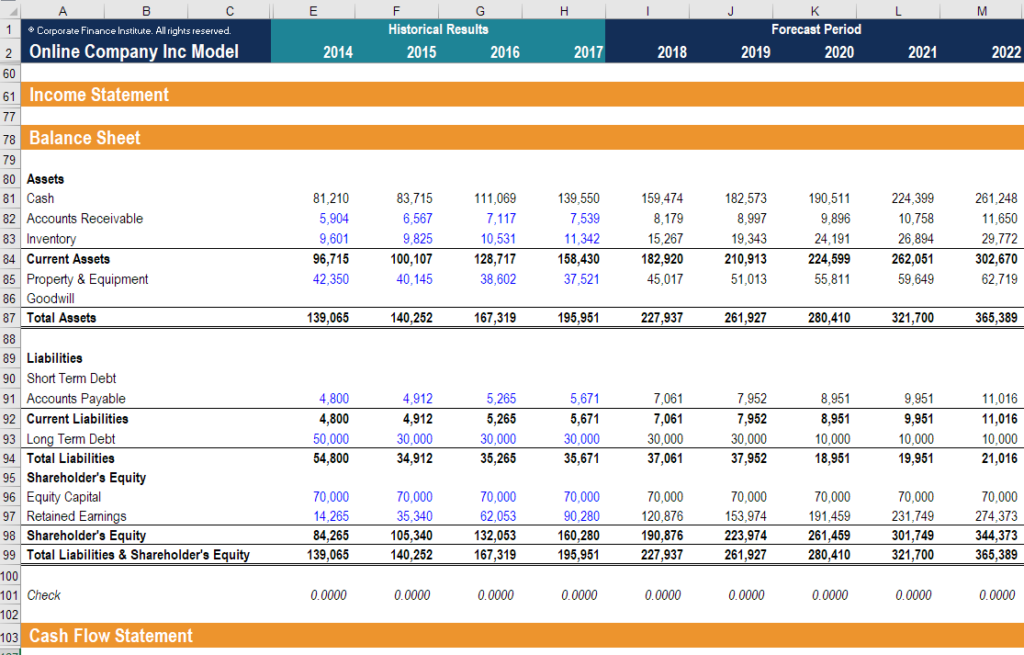Select the 2022 Check value cell
Image resolution: width=1024 pixels, height=655 pixels.
pos(998,594)
